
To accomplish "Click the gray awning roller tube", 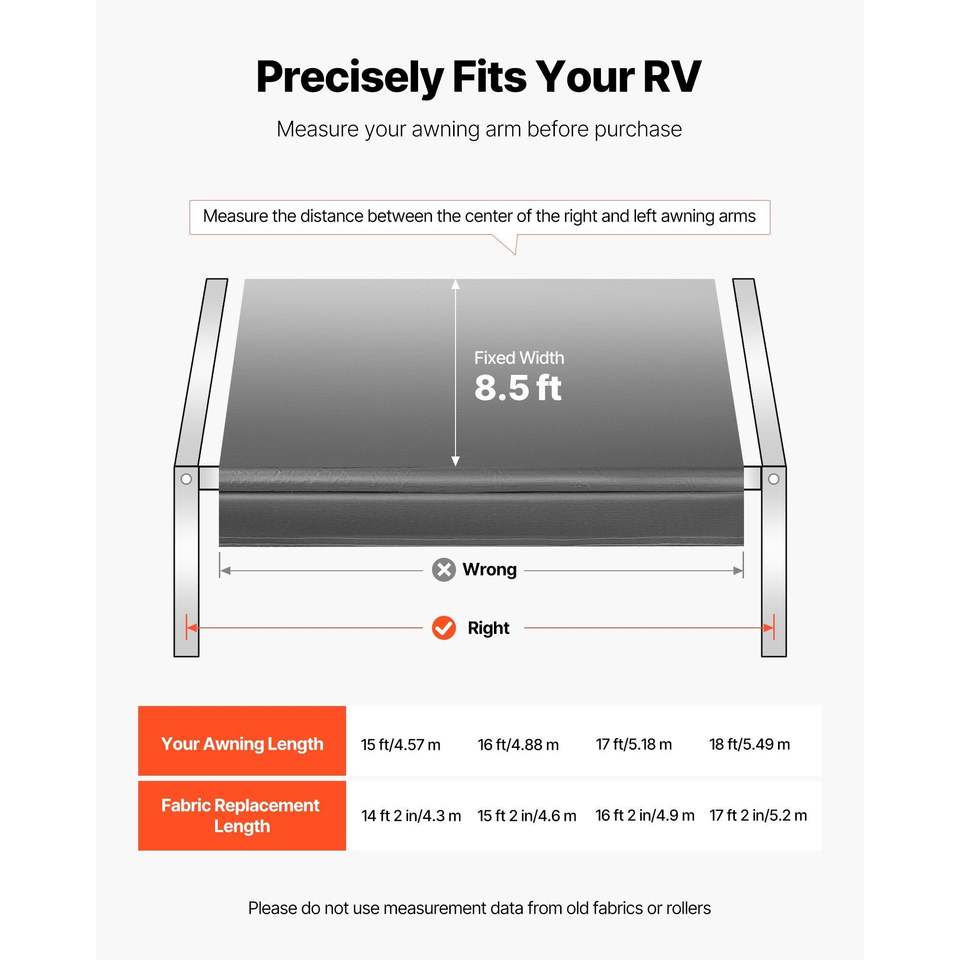I will [480, 480].
